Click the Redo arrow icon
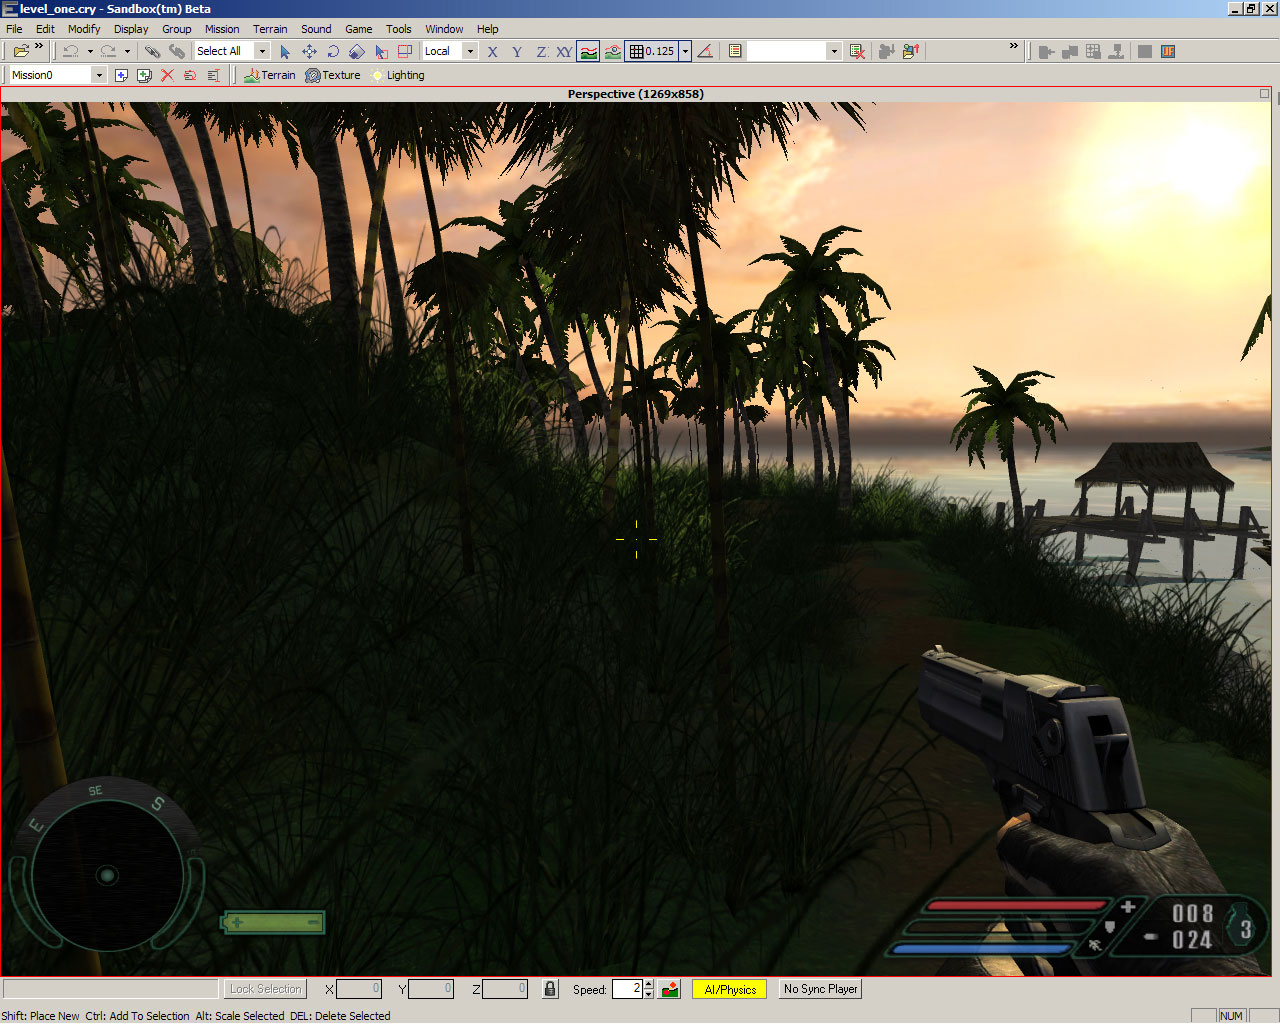Screen dimensions: 1280x1024 click(x=108, y=51)
